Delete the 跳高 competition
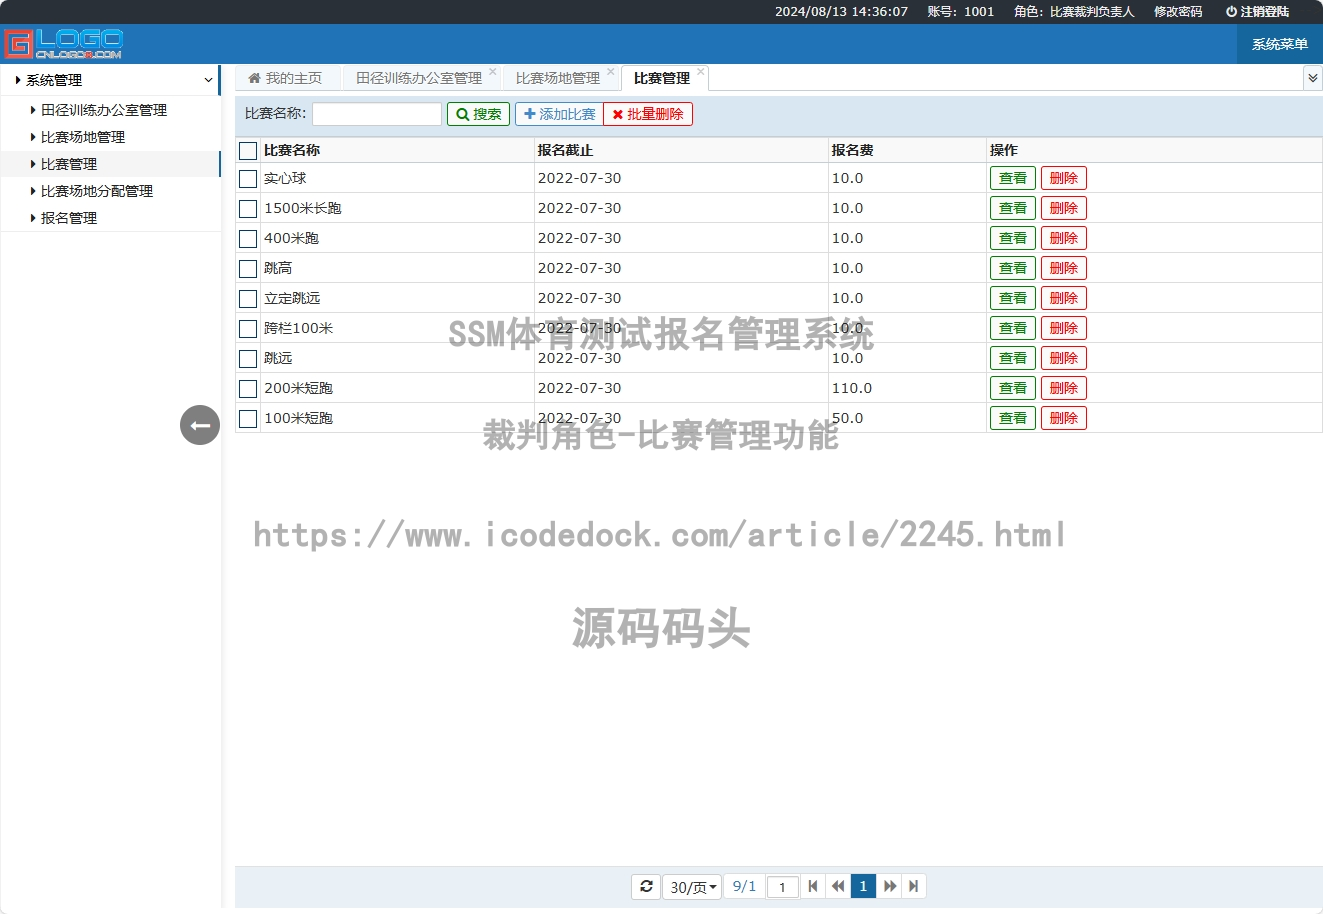 pos(1064,268)
